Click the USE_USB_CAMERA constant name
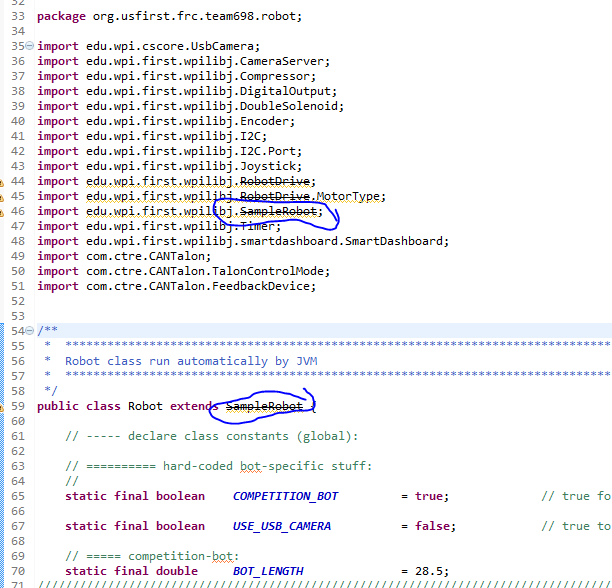The width and height of the screenshot is (612, 588). (x=282, y=526)
